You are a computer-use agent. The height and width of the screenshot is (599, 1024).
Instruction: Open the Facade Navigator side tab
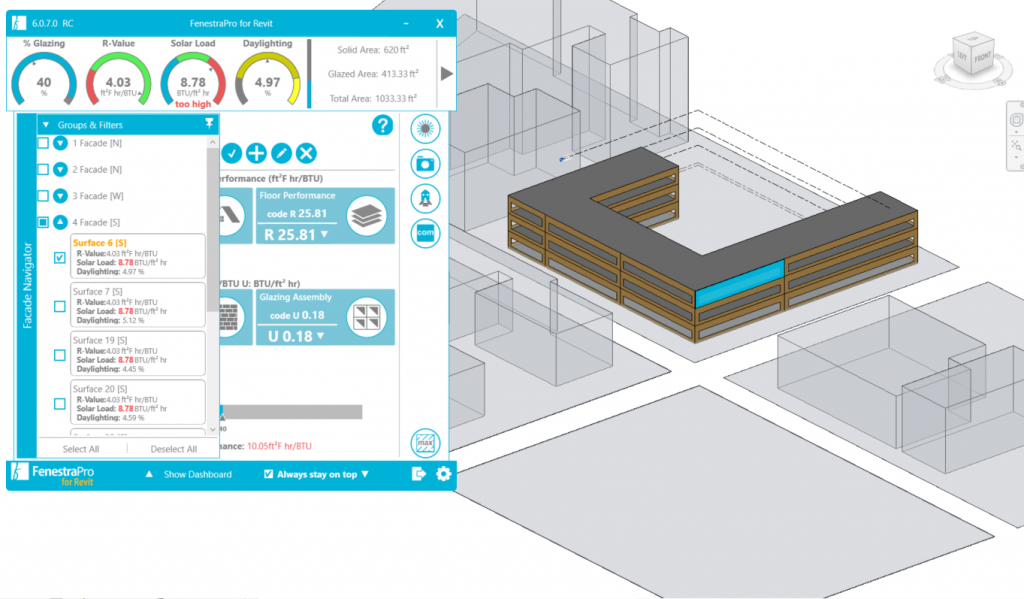click(27, 285)
